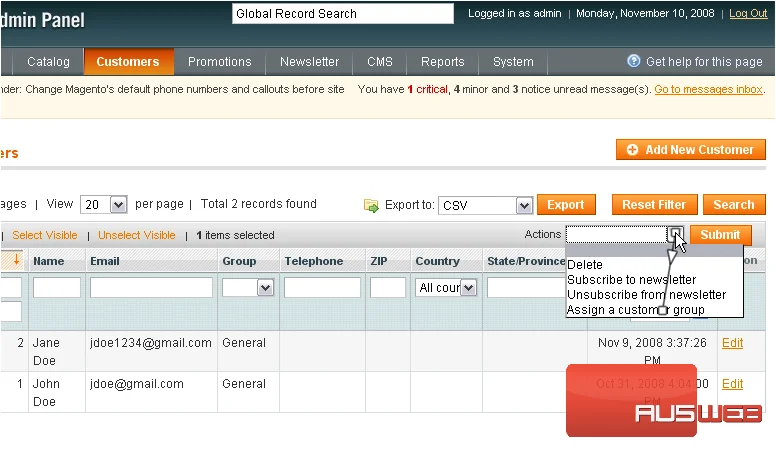The width and height of the screenshot is (776, 450).
Task: Choose Delete from Actions list
Action: (655, 265)
